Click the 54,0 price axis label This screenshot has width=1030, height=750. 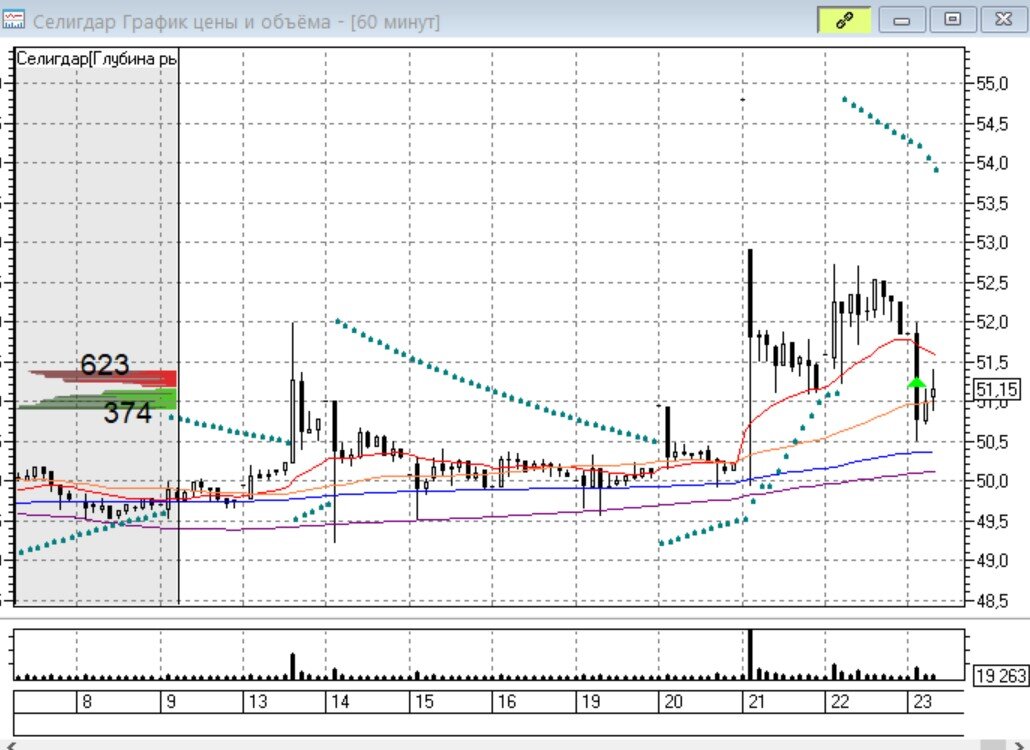pyautogui.click(x=992, y=163)
